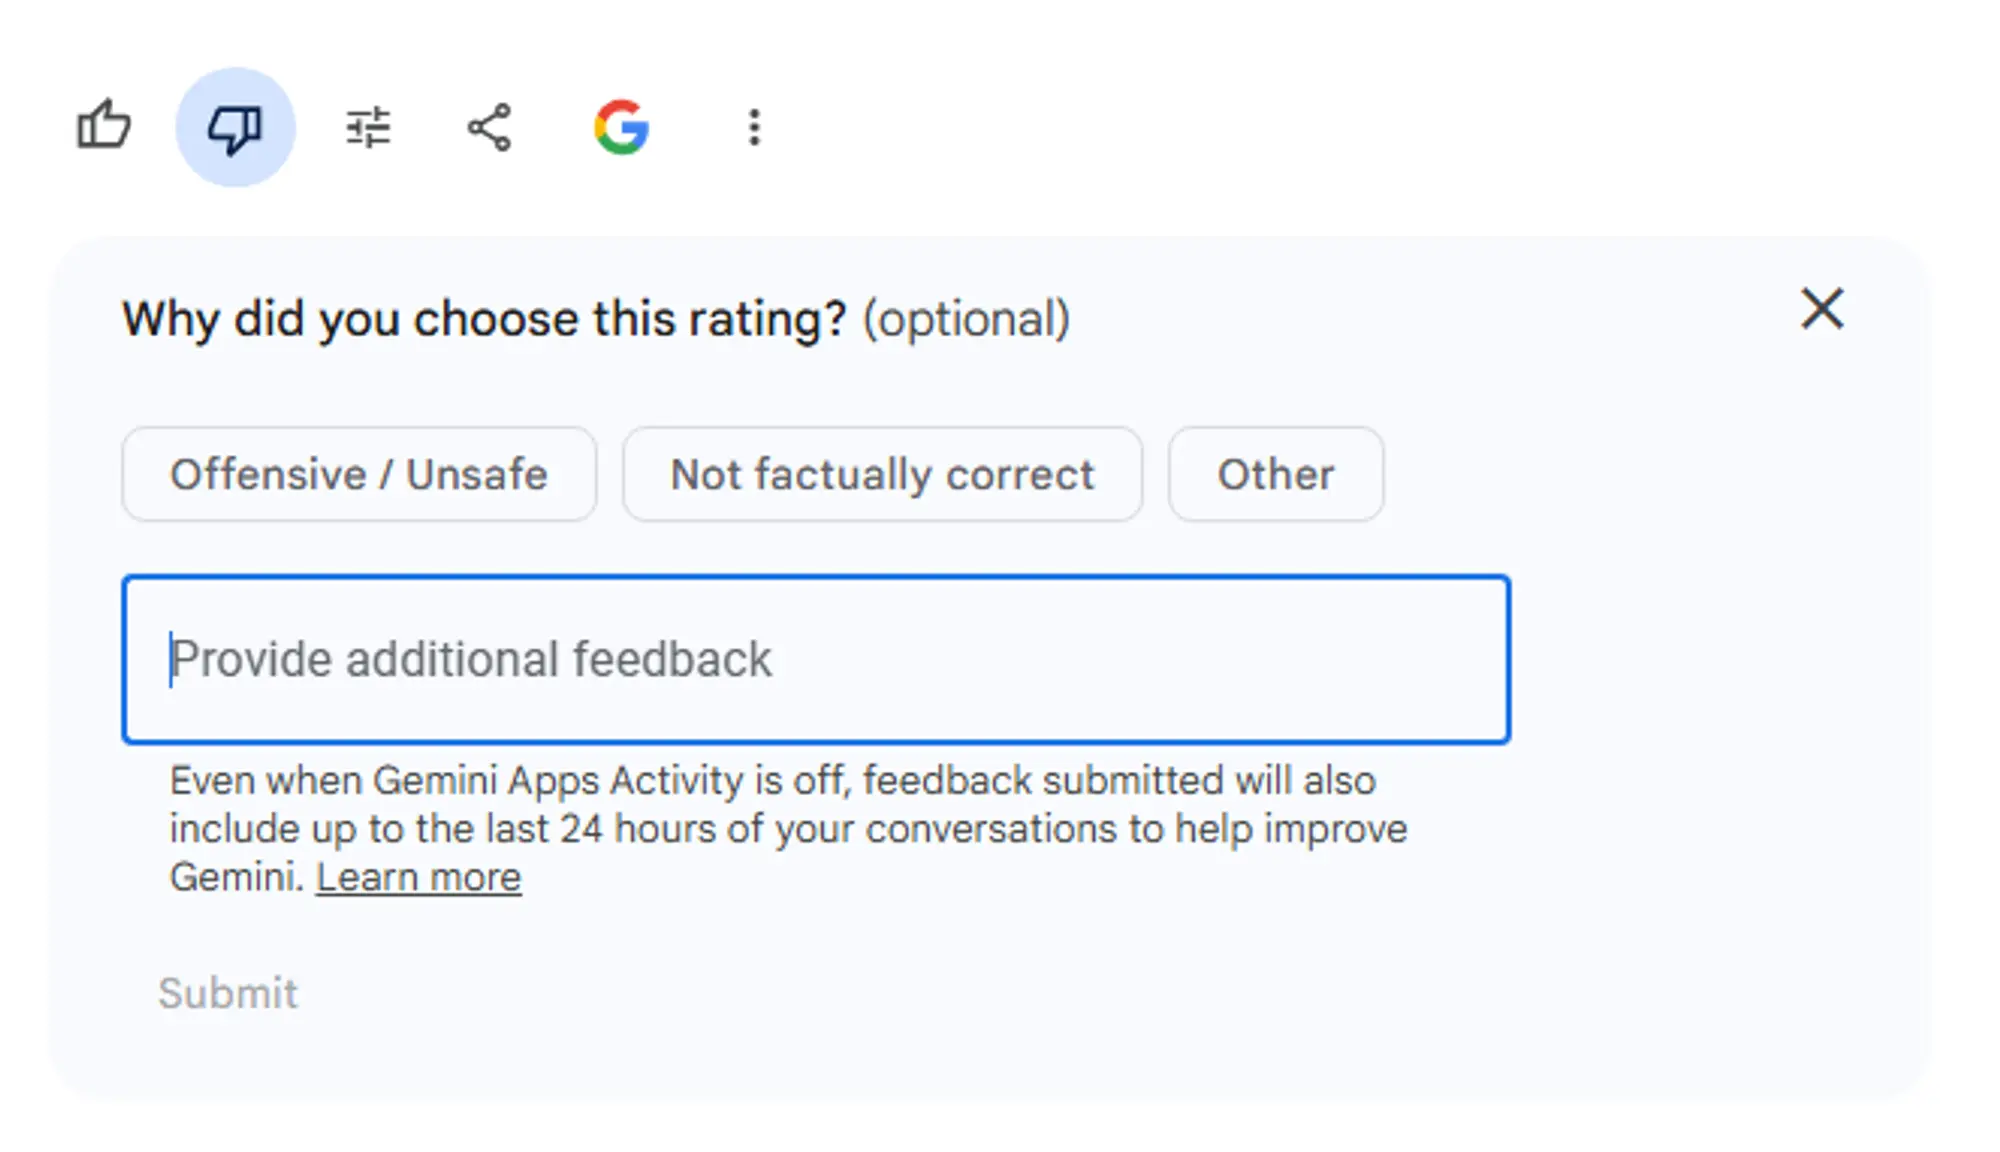Dismiss the feedback card with X
This screenshot has height=1152, width=2000.
coord(1822,308)
